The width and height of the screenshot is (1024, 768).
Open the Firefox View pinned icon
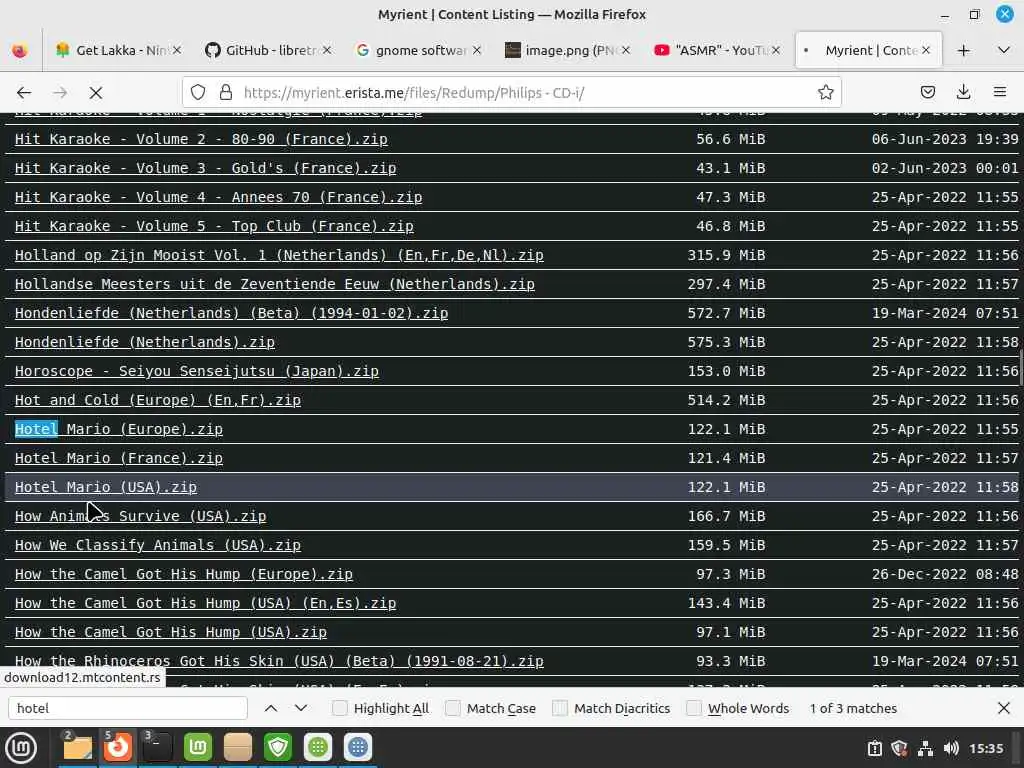[x=20, y=50]
